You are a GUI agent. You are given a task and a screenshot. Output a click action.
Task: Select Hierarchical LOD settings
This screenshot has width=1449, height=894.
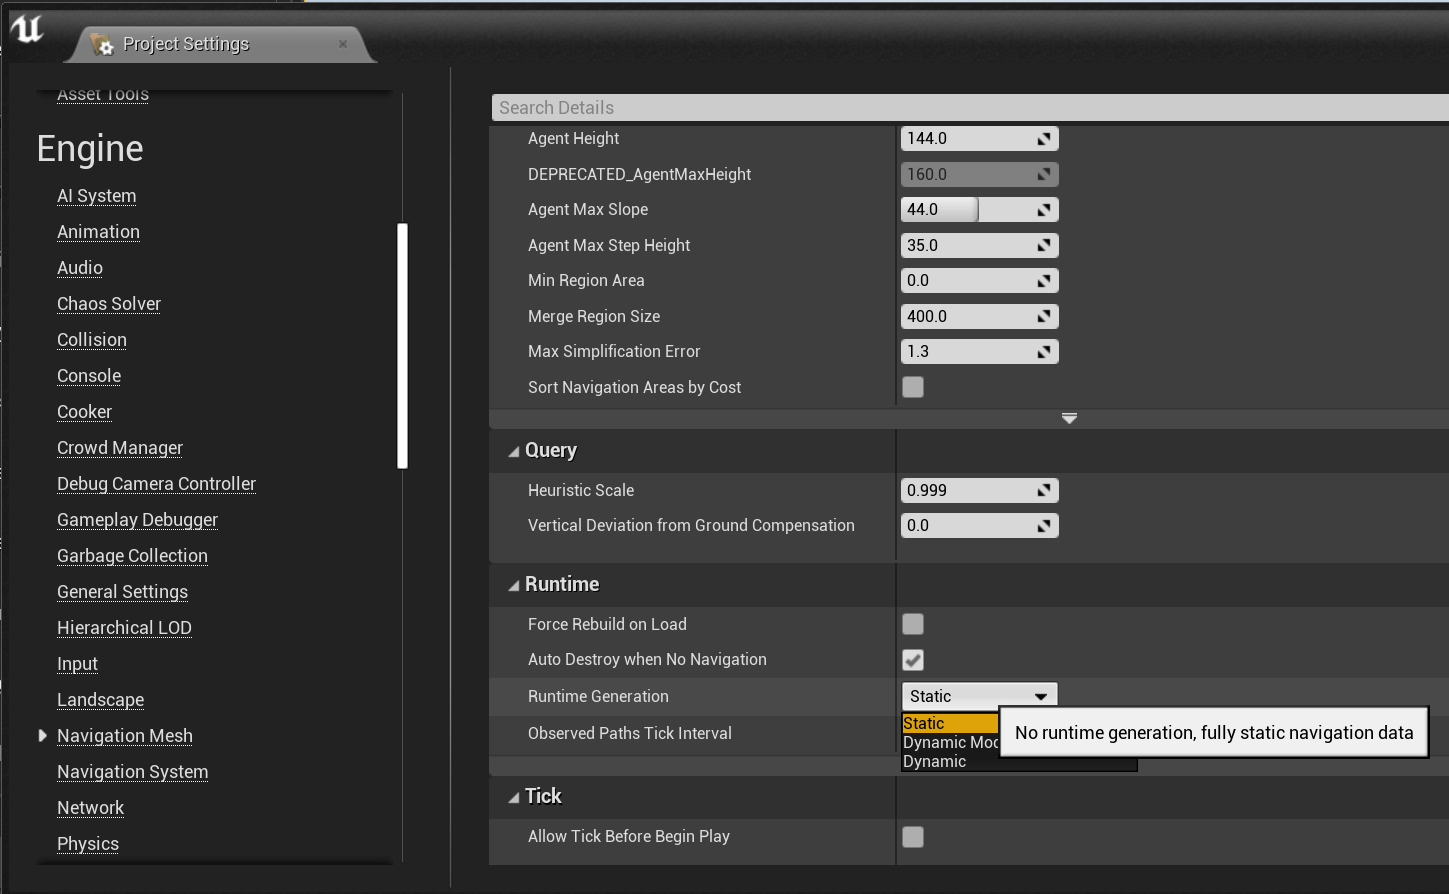pyautogui.click(x=124, y=628)
